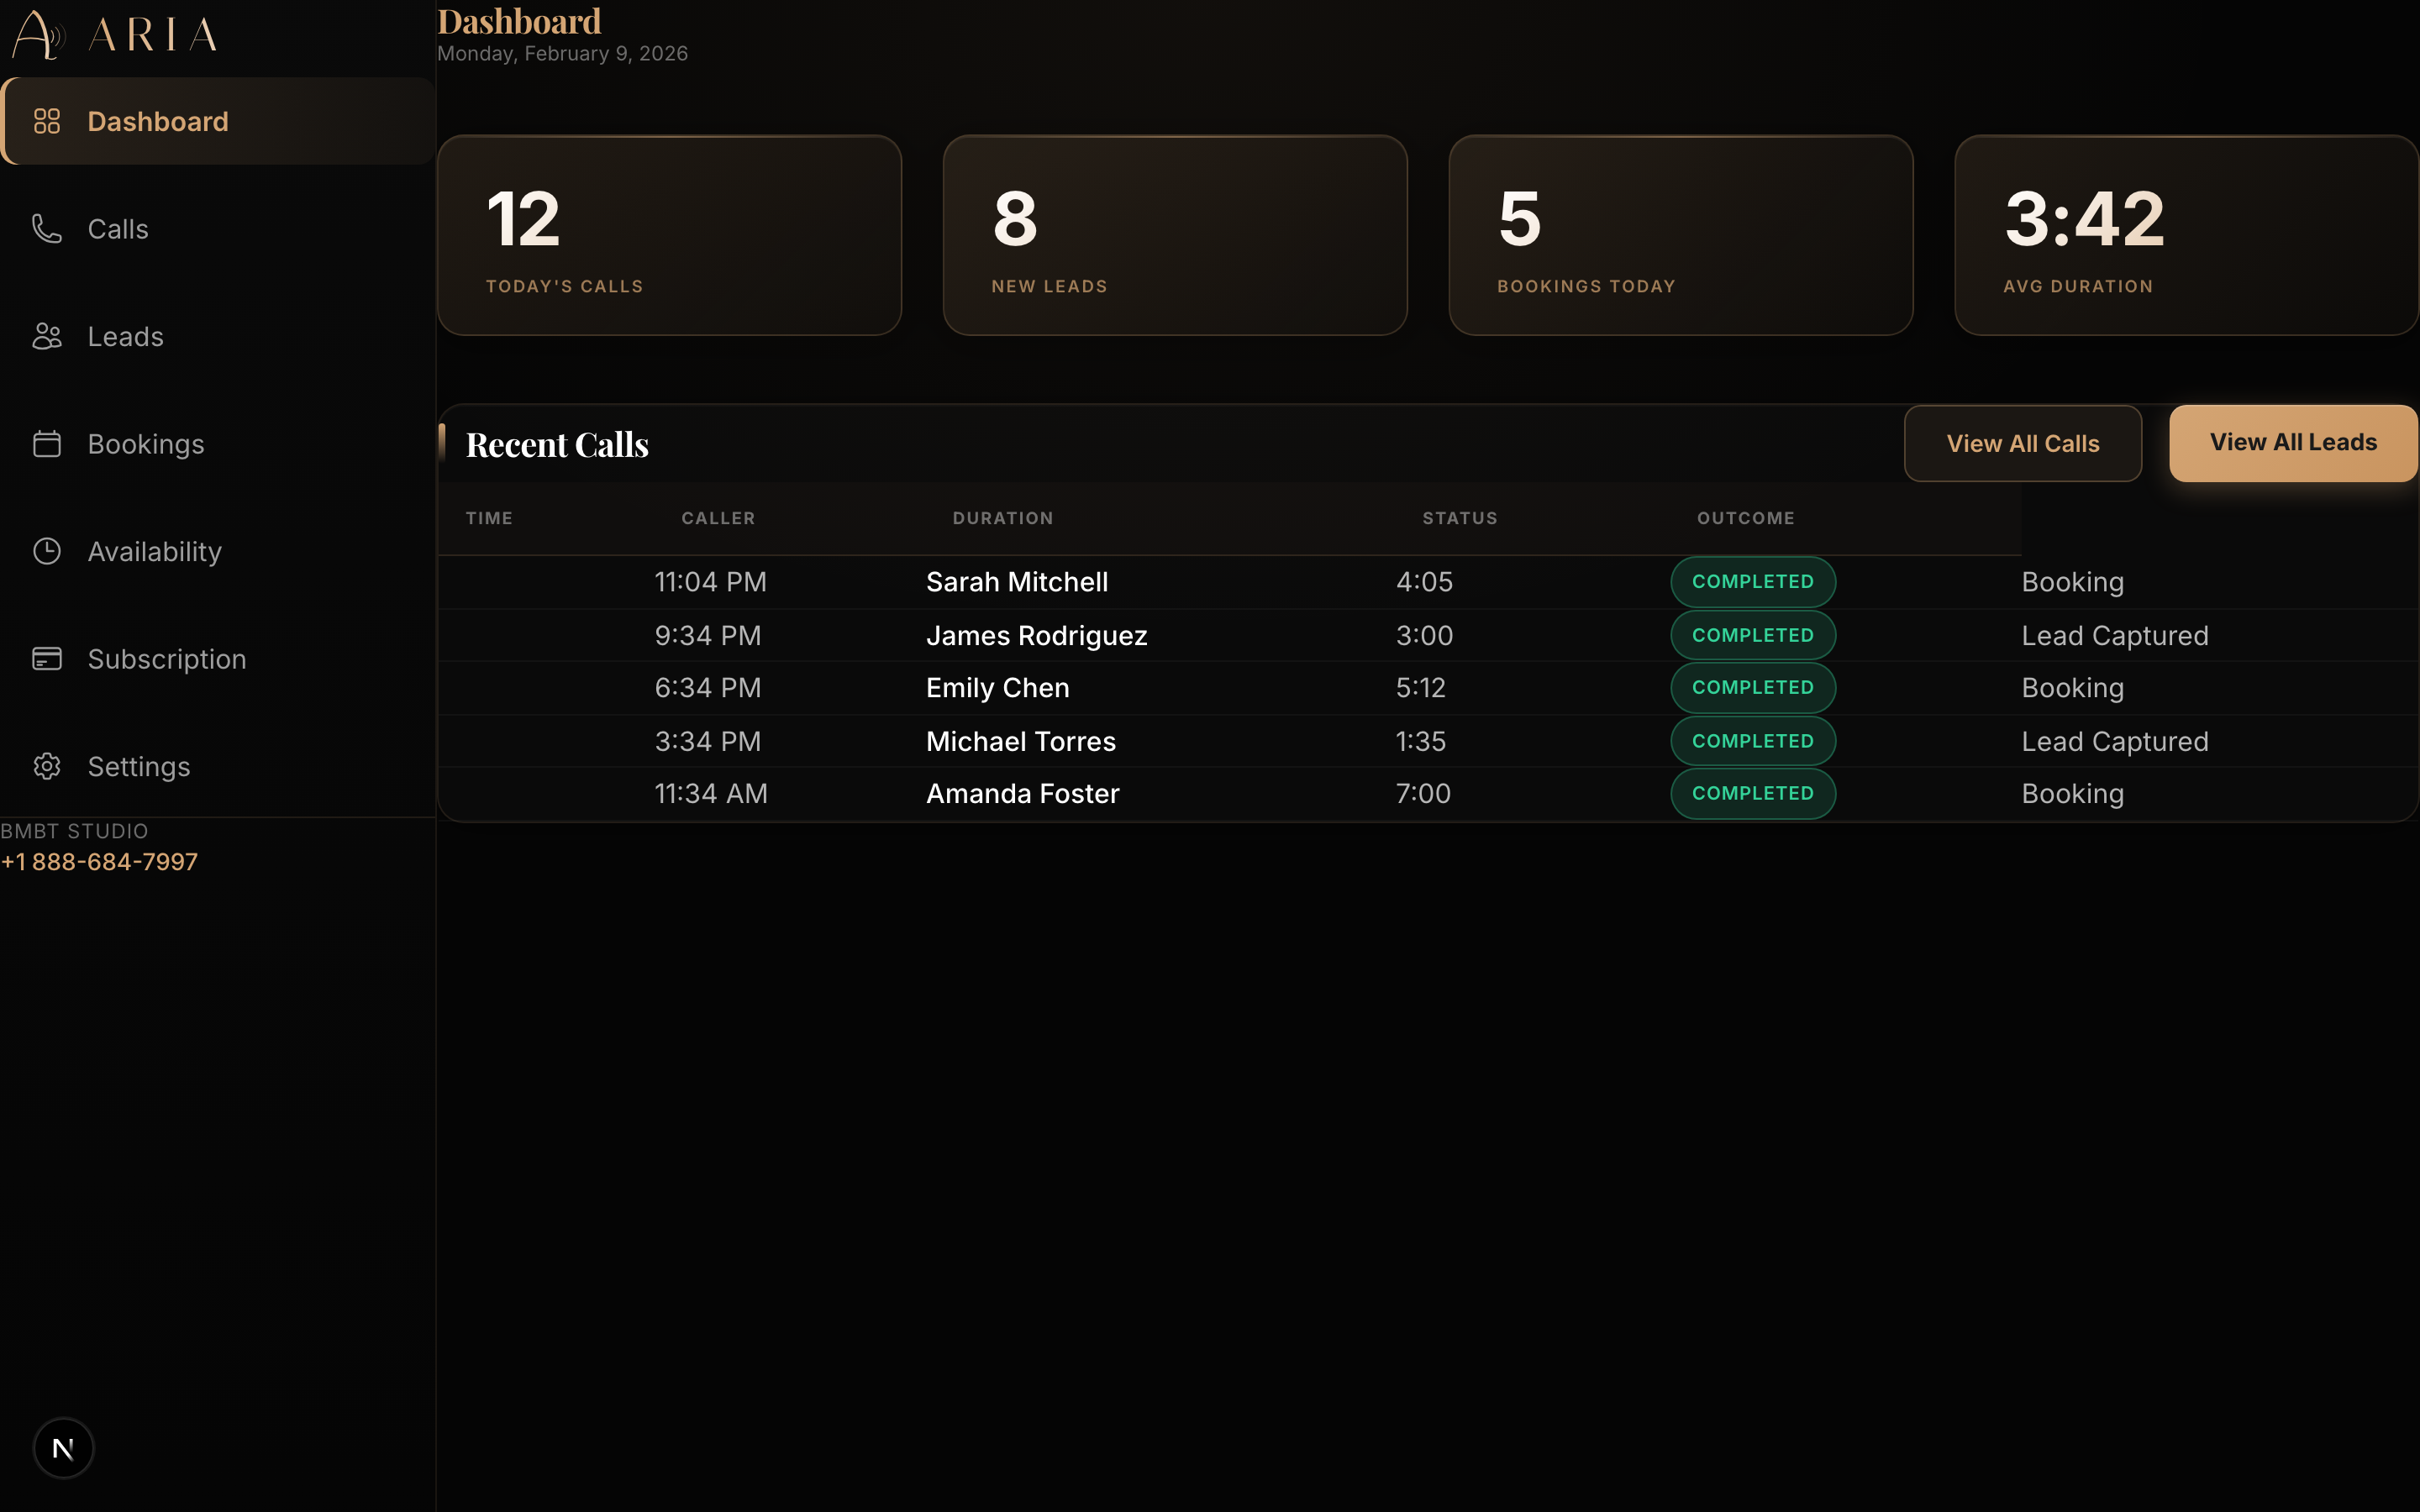Expand the Recent Calls header section
Viewport: 2420px width, 1512px height.
tap(557, 443)
